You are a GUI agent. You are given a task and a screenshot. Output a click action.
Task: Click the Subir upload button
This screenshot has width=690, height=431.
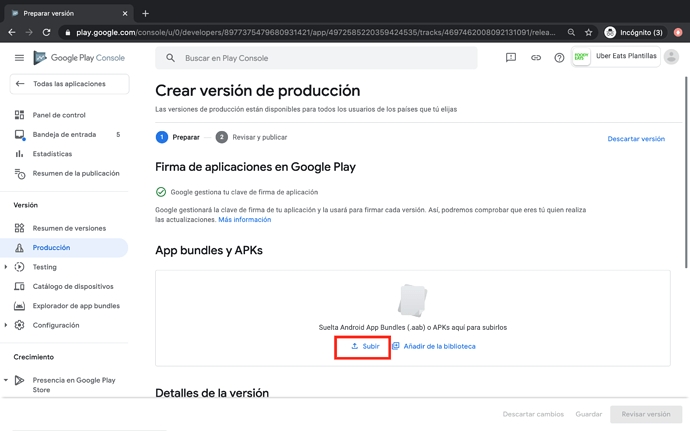[x=364, y=346]
